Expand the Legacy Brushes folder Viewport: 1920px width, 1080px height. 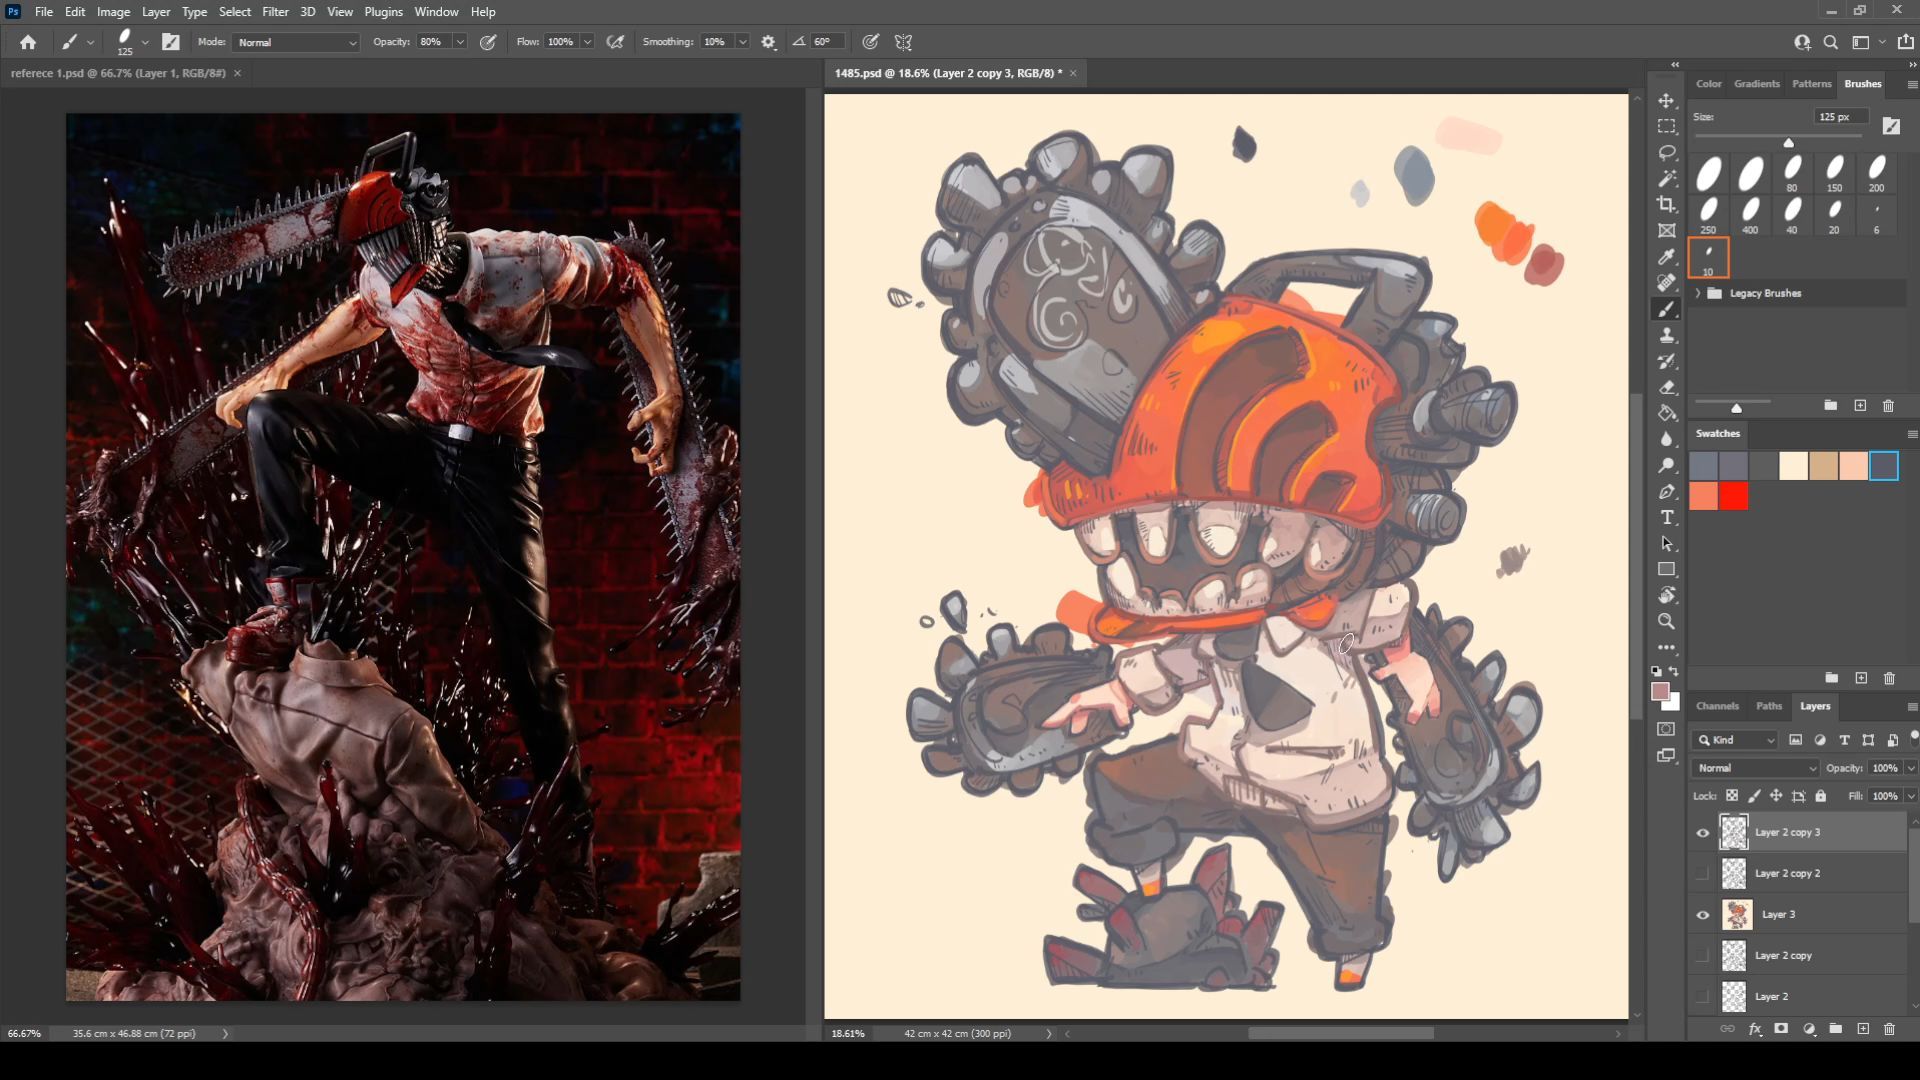pos(1698,293)
